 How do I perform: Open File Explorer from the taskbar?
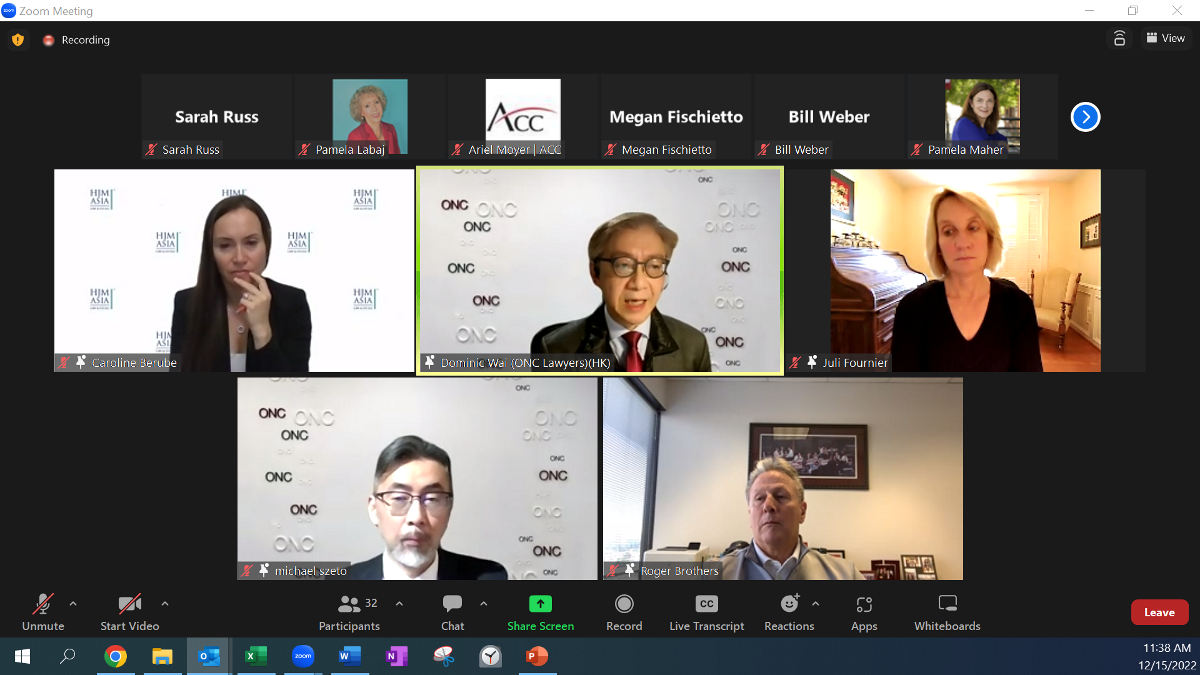(x=162, y=656)
